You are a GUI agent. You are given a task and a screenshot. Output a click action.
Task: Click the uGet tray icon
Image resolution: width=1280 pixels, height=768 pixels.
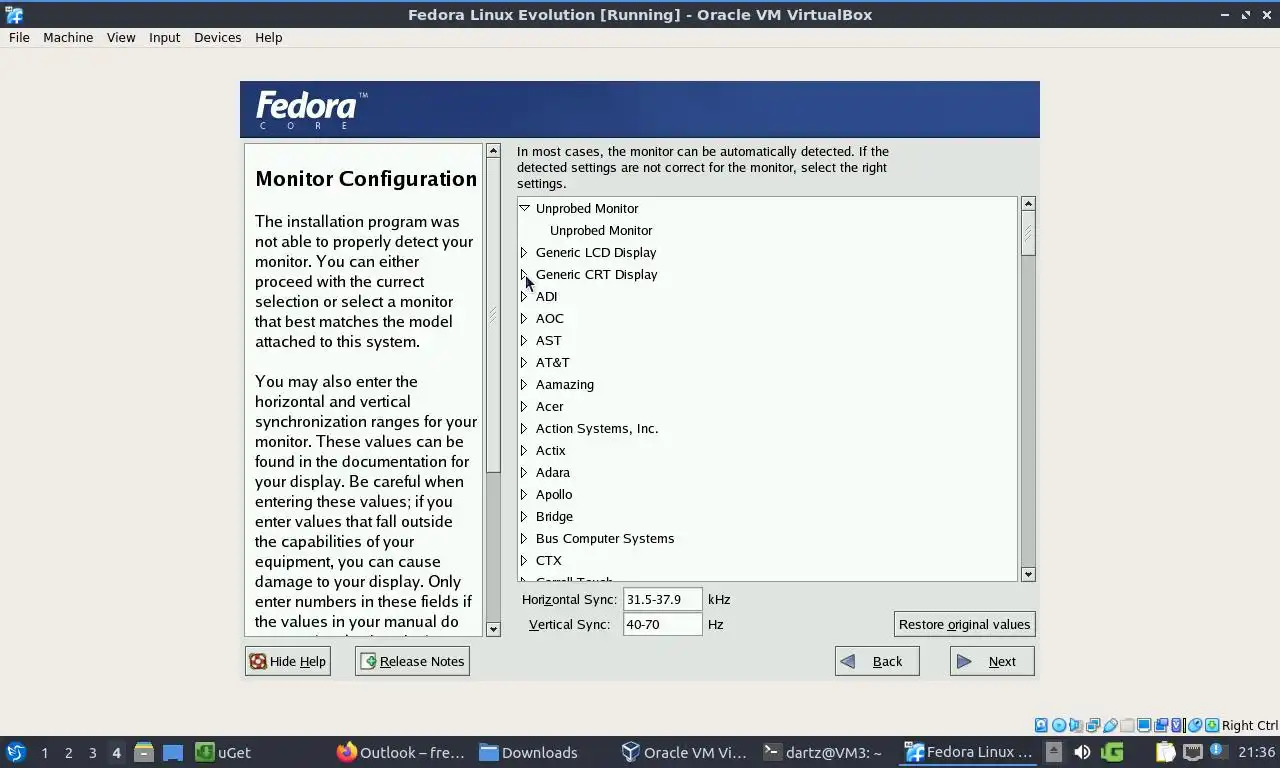point(1112,752)
